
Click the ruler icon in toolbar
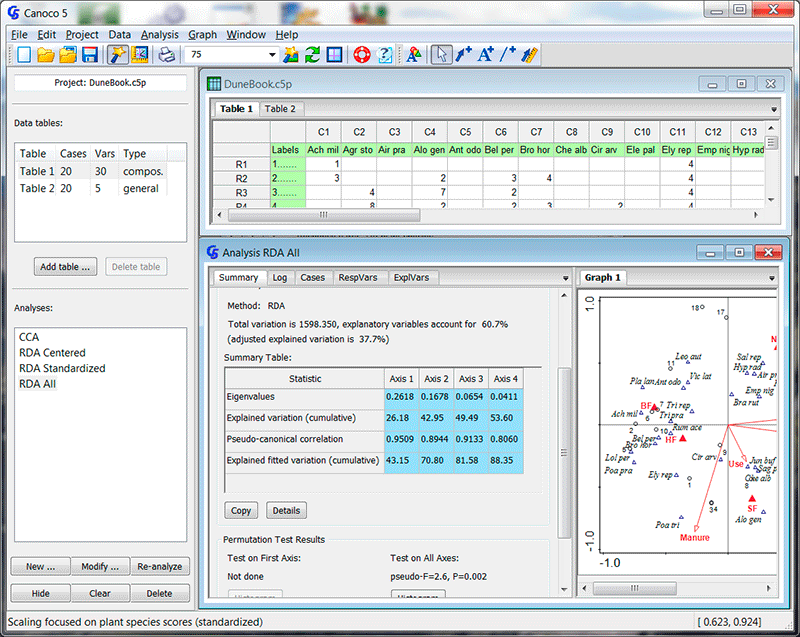pos(532,55)
